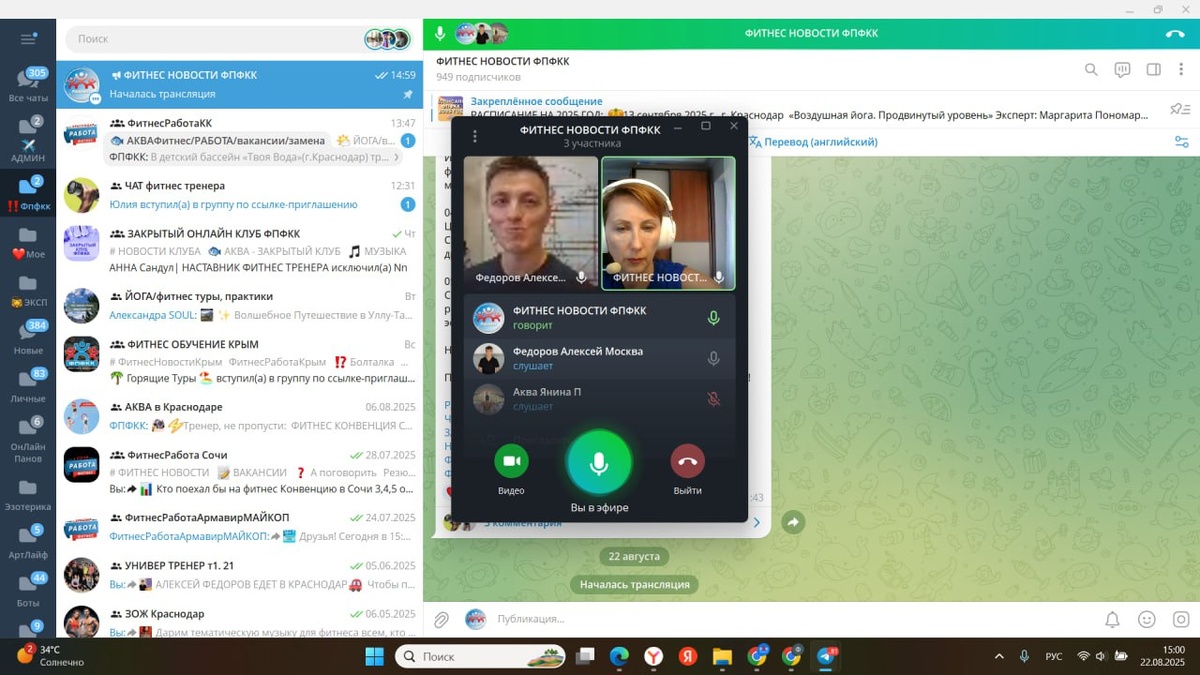
Task: Open the 'АКВА в Краснодаре' chat
Action: tap(239, 415)
